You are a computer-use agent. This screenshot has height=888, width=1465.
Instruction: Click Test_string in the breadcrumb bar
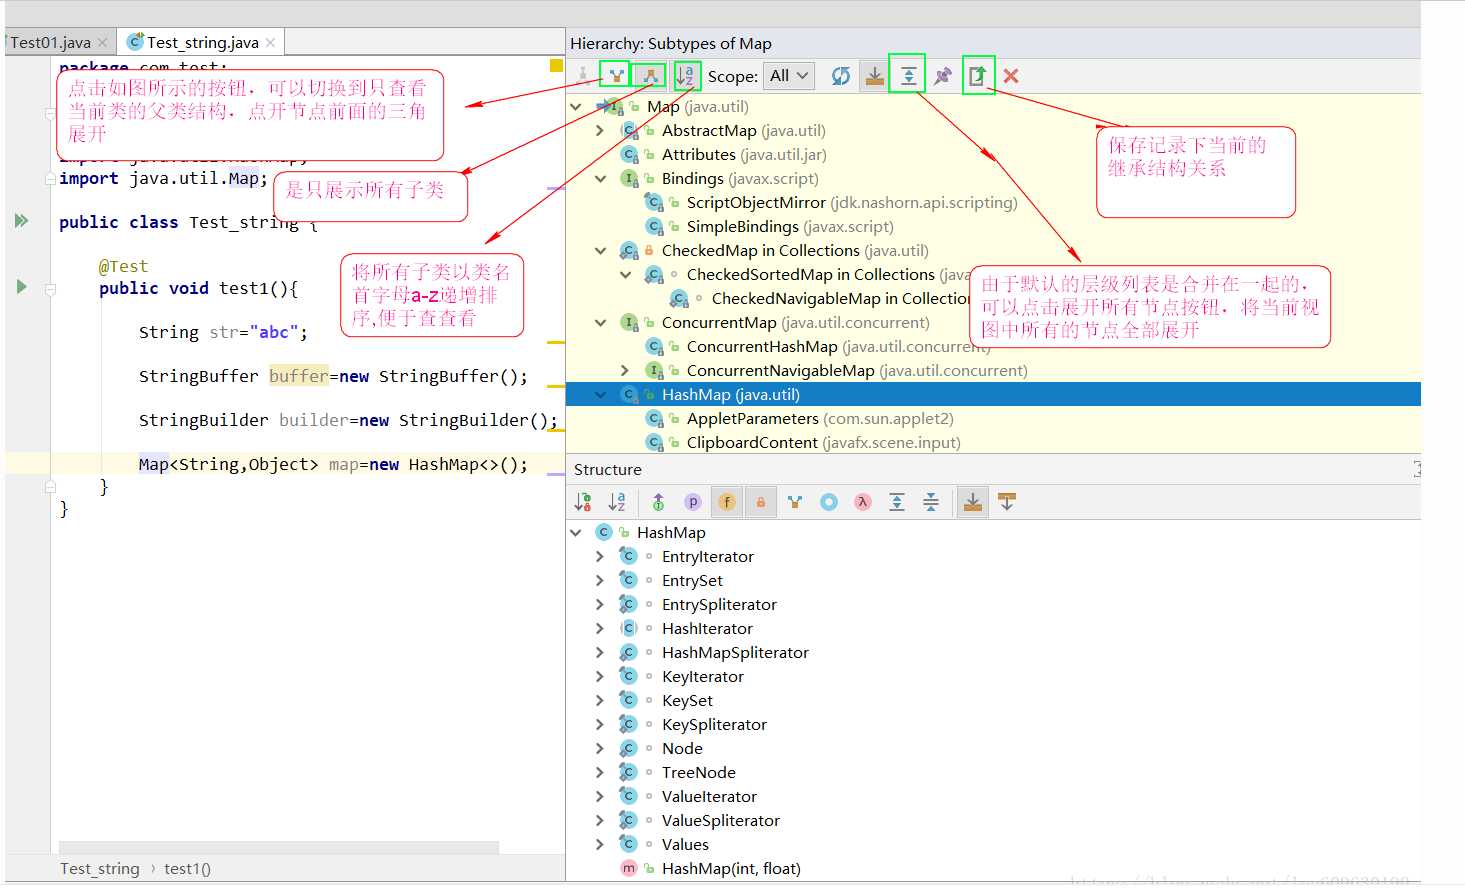[x=100, y=868]
